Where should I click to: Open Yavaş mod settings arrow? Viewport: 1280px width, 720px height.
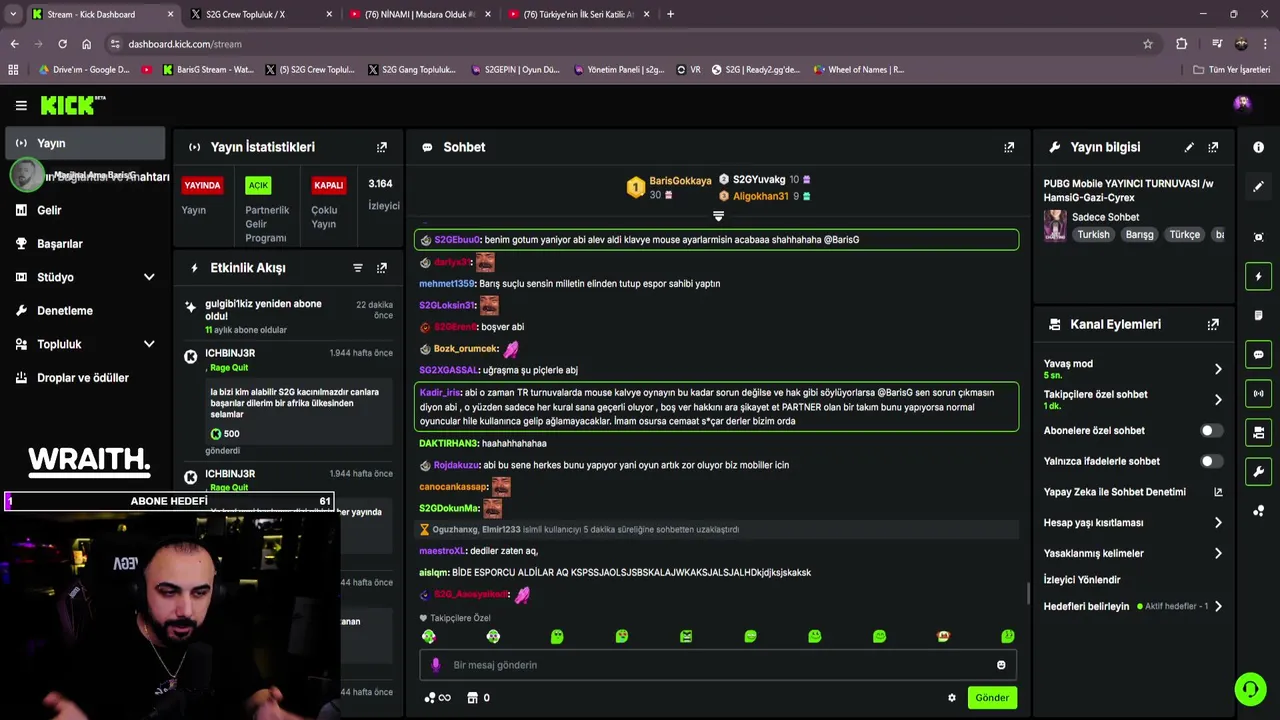click(1217, 369)
